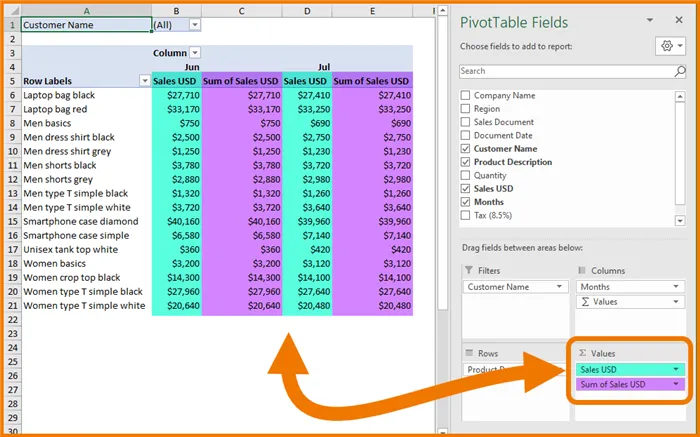Open the Column labels filter dropdown

195,52
